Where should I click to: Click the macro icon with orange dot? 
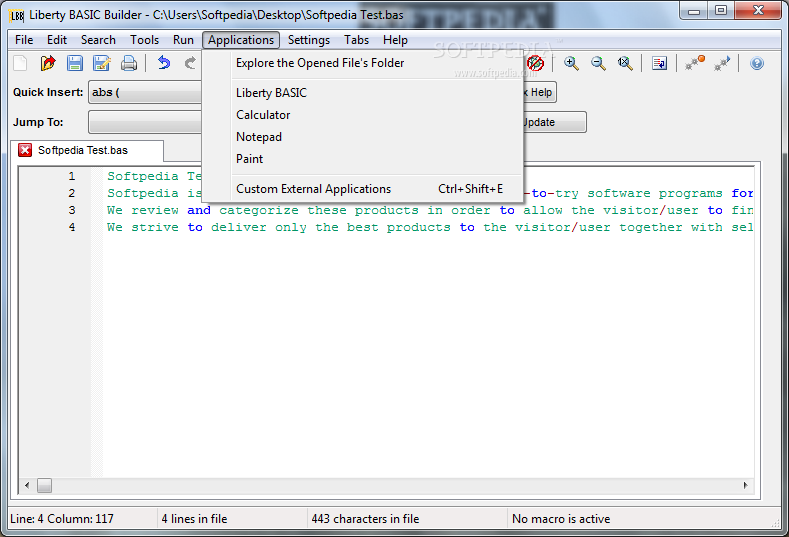695,63
